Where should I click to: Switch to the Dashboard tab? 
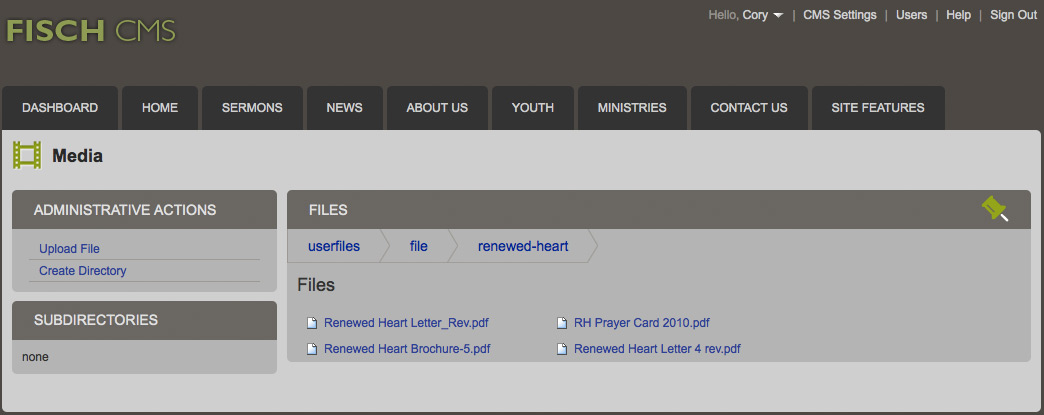[60, 108]
